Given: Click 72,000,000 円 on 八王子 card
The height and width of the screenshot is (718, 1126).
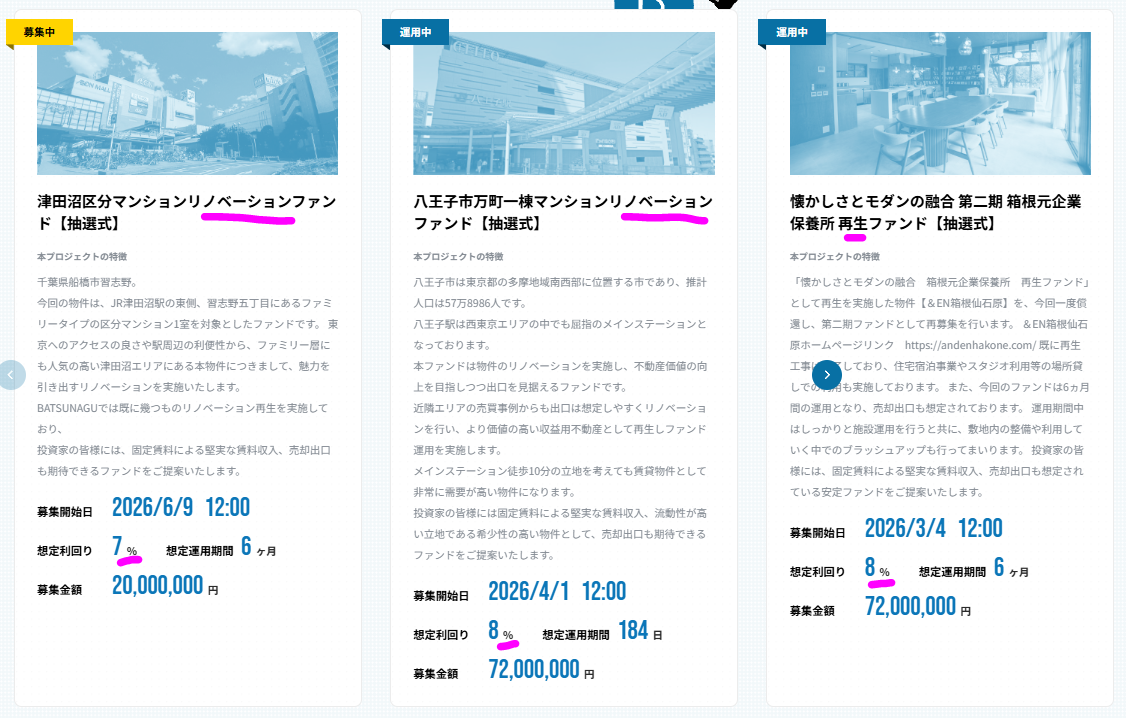Looking at the screenshot, I should (541, 670).
